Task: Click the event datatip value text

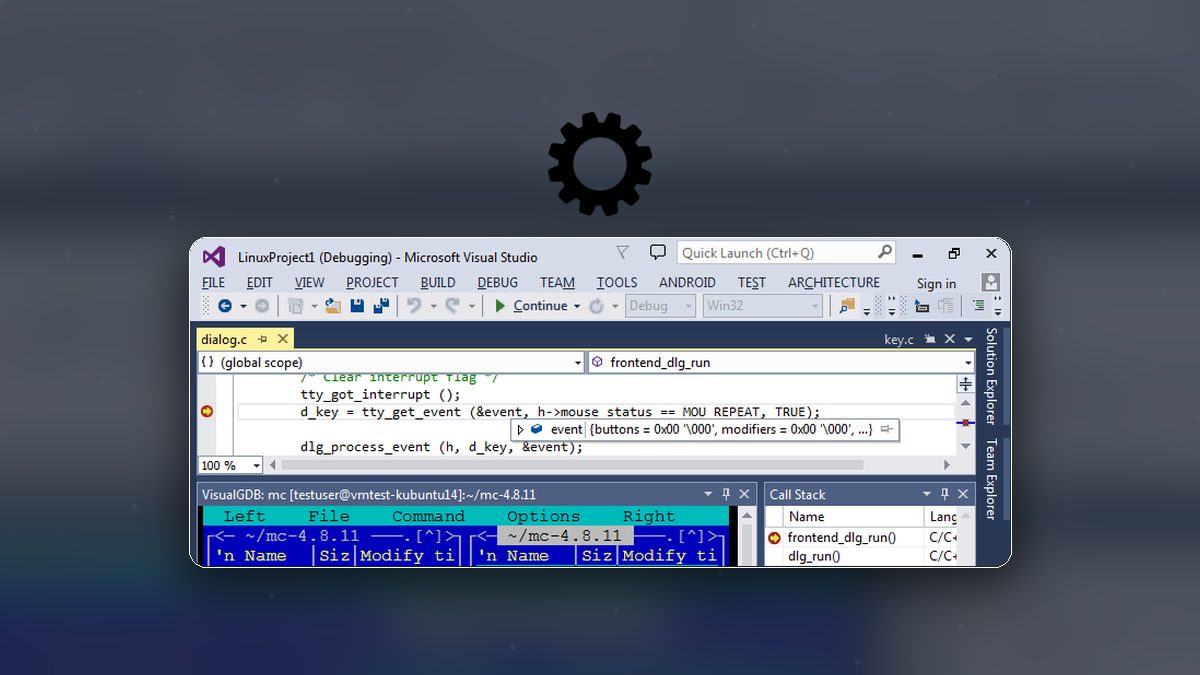Action: coord(731,429)
